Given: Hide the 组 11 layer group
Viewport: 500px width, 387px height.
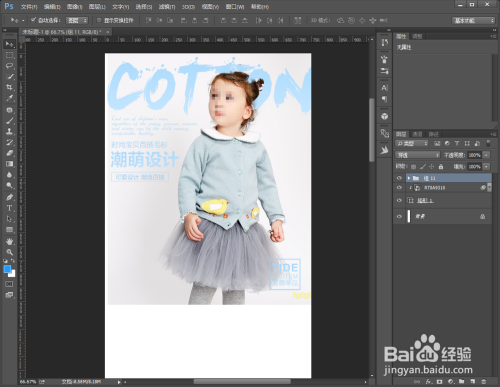Looking at the screenshot, I should (x=399, y=178).
